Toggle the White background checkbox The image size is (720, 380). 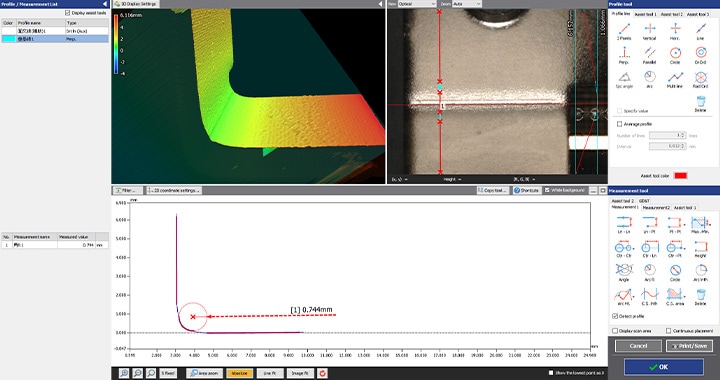[547, 190]
